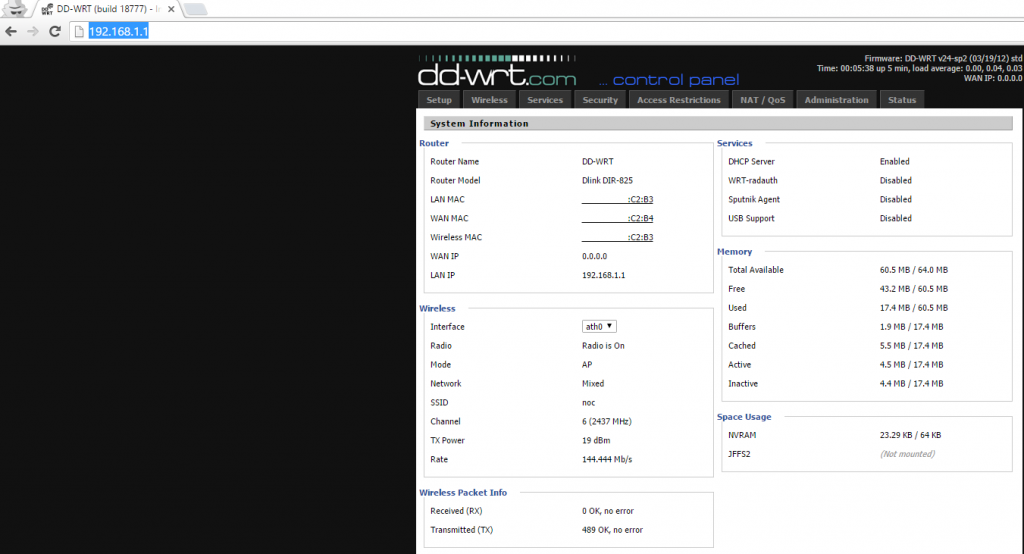
Task: Open the NAT / QoS tab
Action: tap(762, 100)
